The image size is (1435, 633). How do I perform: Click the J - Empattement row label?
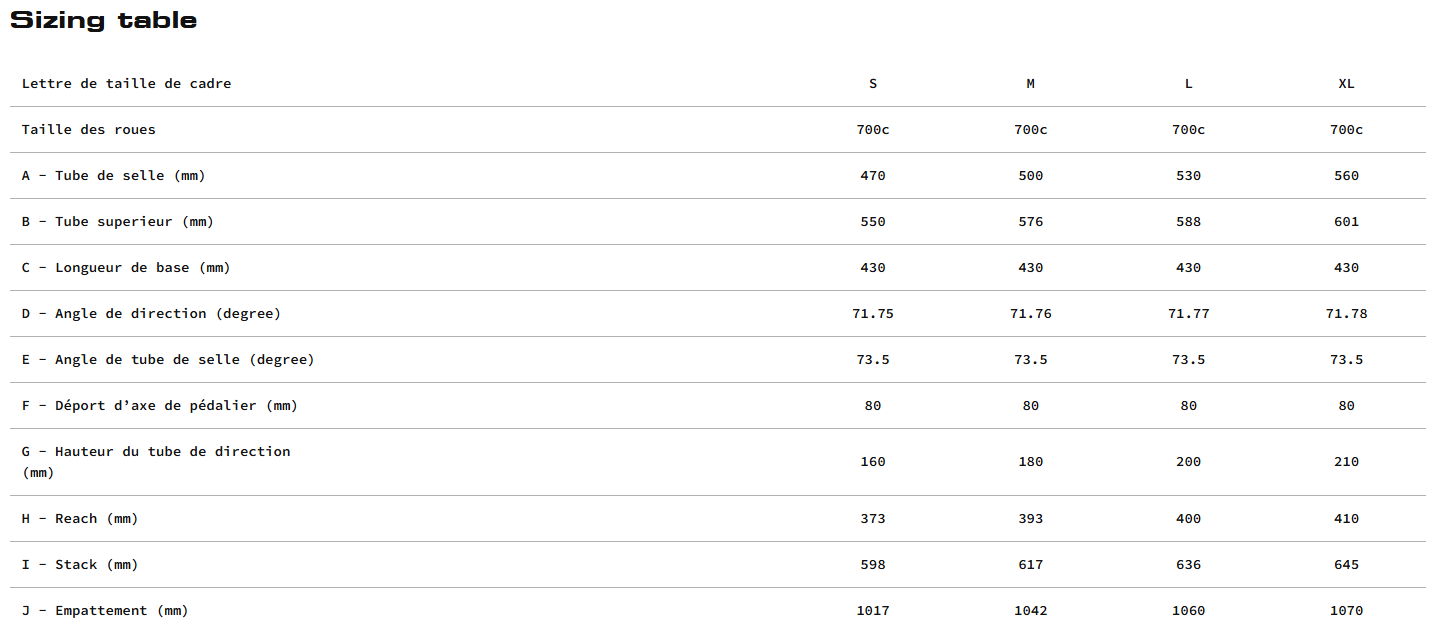point(105,611)
